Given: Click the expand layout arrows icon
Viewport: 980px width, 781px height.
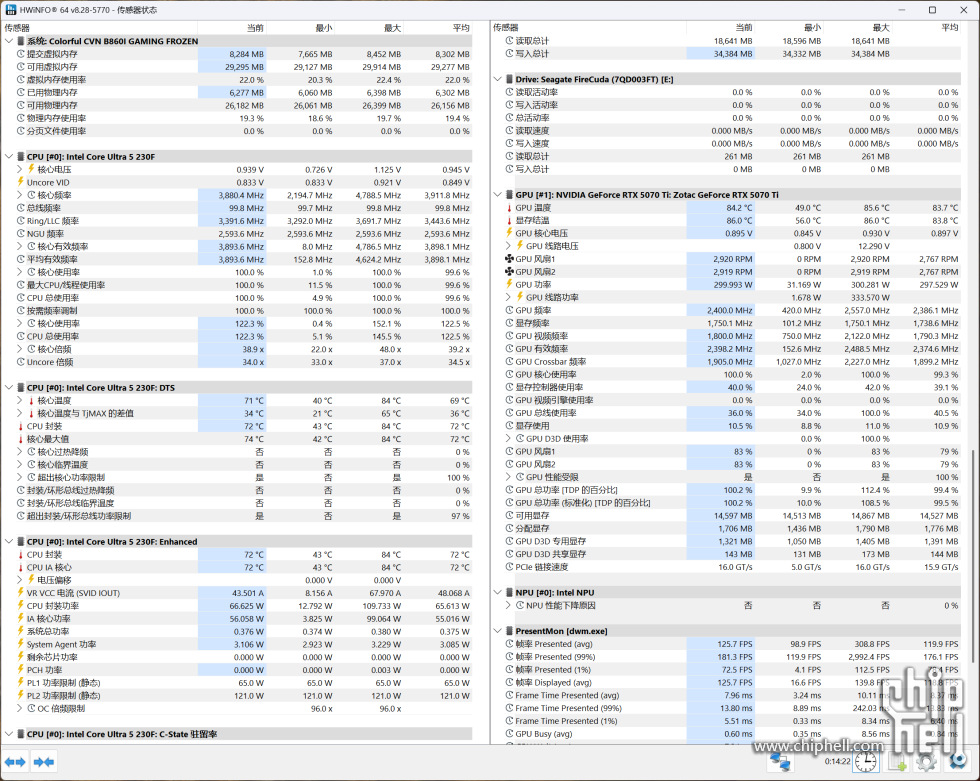Looking at the screenshot, I should pos(15,761).
